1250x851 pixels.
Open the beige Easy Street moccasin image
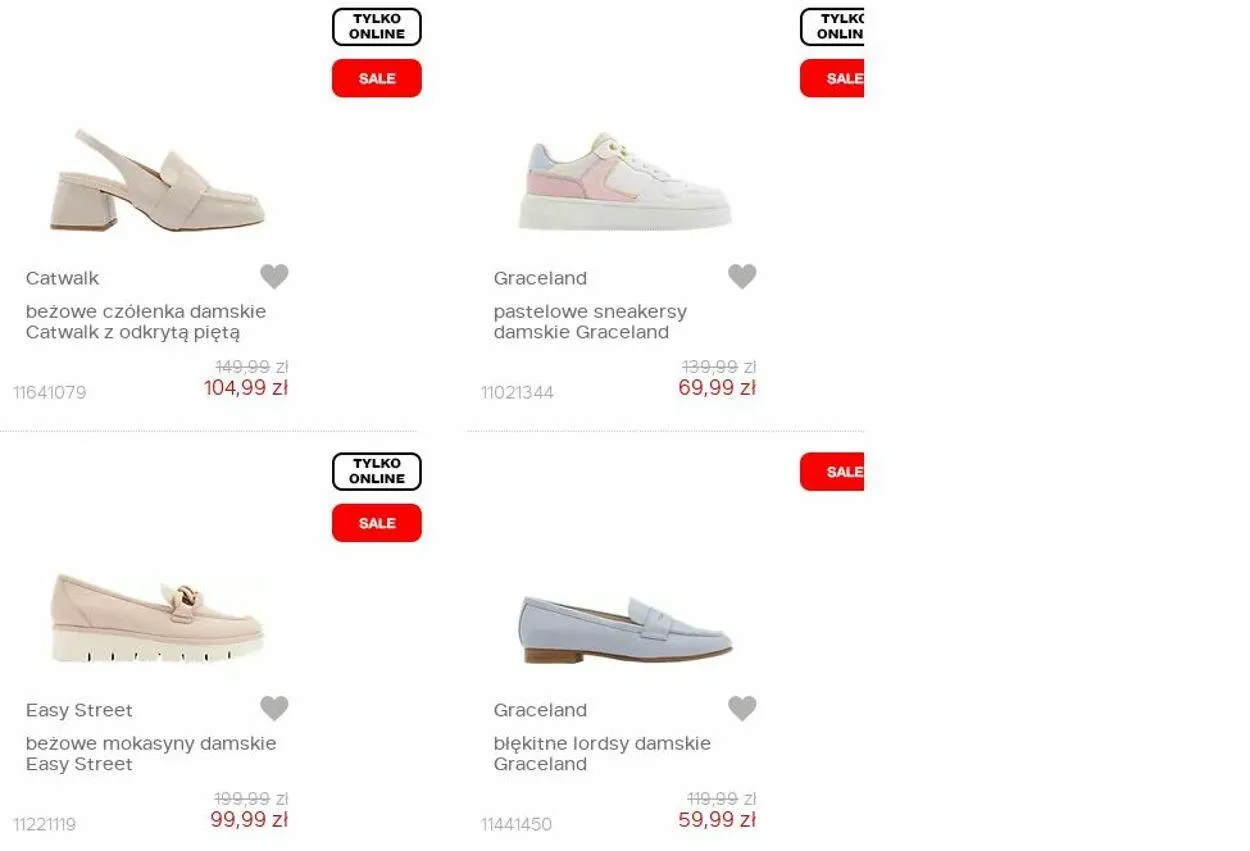(158, 618)
